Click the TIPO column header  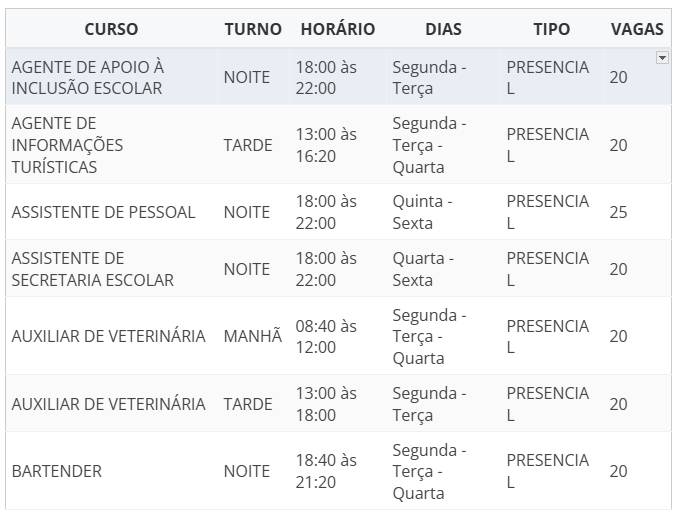(552, 29)
